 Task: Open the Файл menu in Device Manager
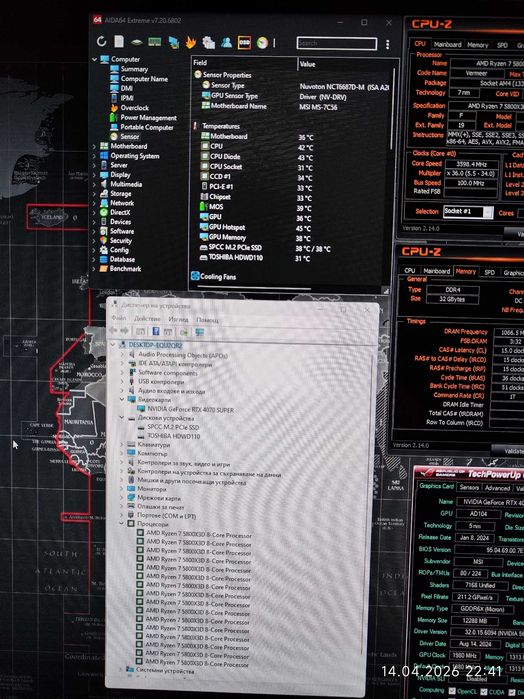tap(119, 318)
